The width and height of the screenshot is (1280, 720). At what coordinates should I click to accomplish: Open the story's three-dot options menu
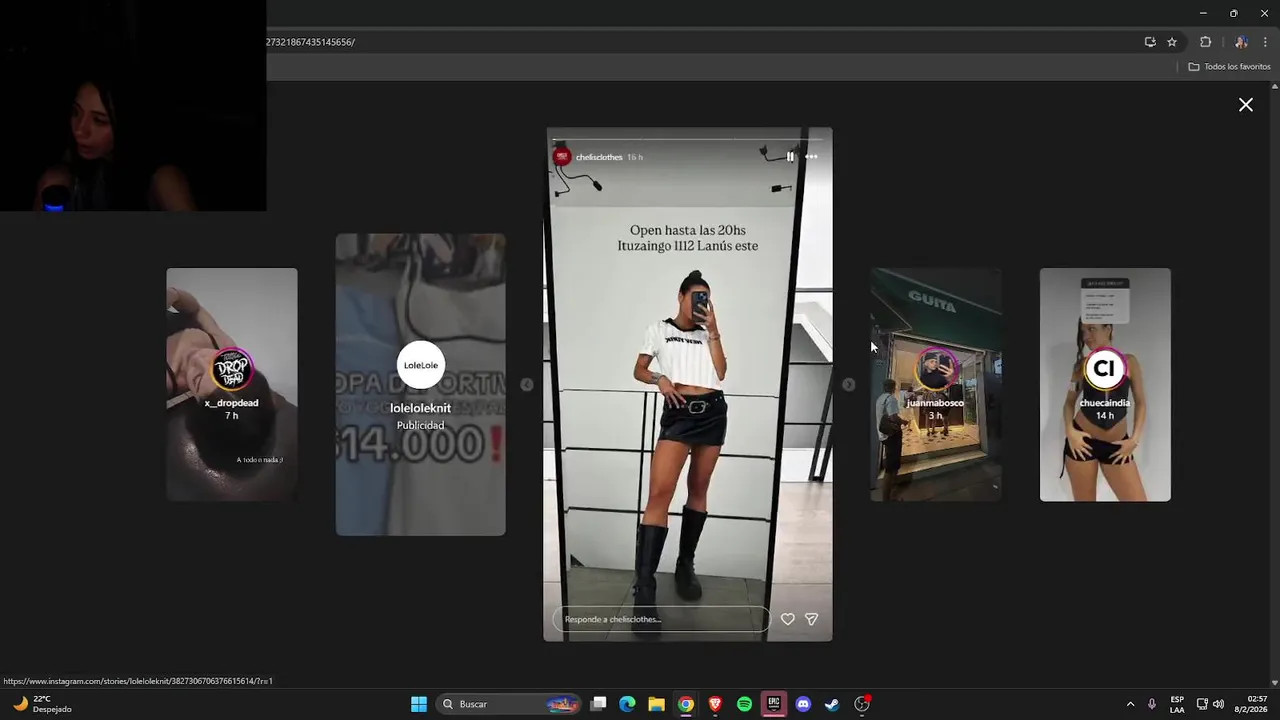click(811, 156)
